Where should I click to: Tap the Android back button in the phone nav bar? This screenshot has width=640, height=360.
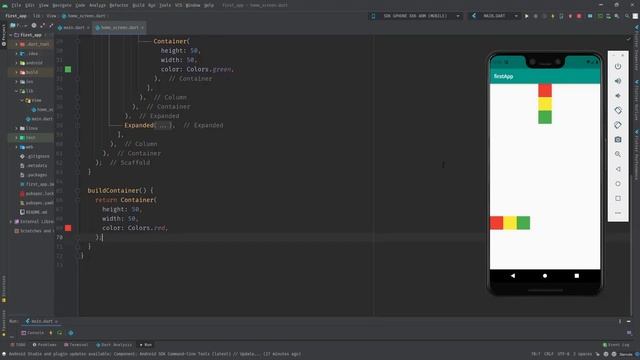(513, 276)
